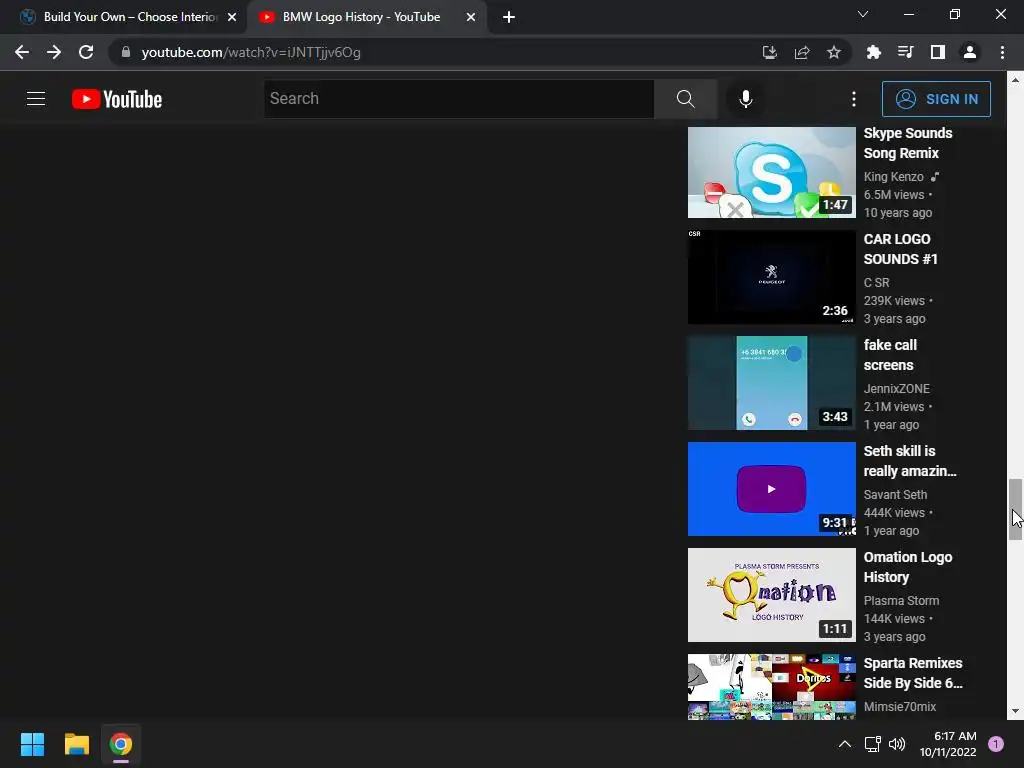
Task: Open clock showing 6:17 AM
Action: [948, 744]
